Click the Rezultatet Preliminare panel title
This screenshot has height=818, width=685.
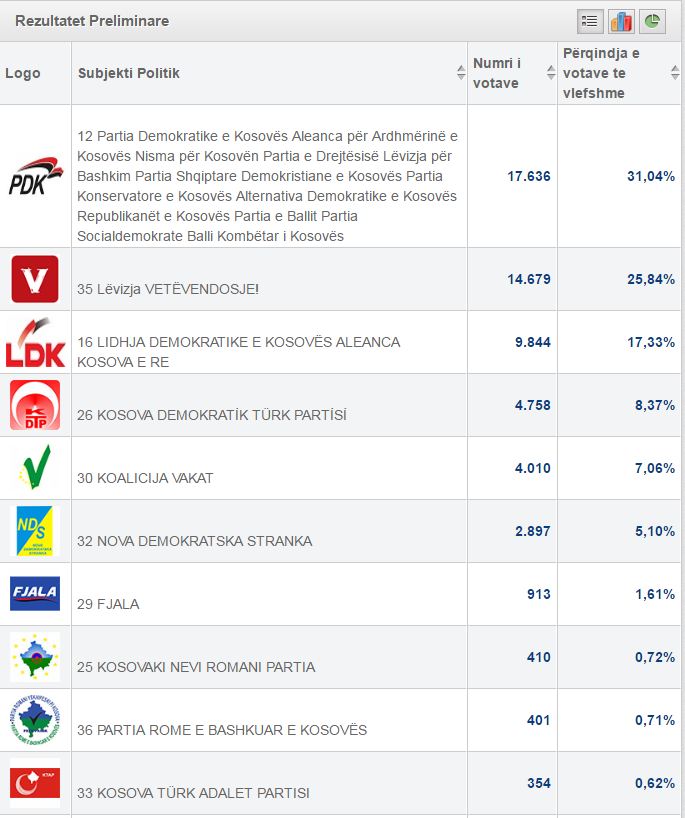click(92, 21)
